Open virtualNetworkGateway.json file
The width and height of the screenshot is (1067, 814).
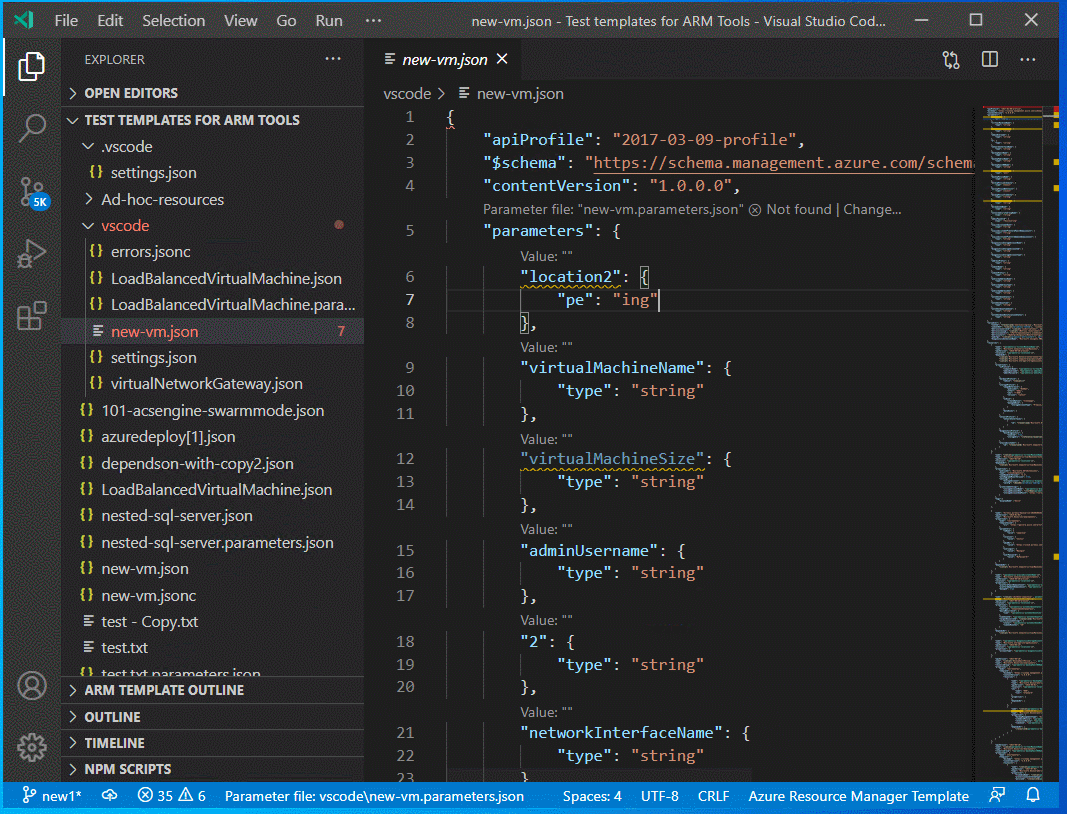tap(212, 384)
